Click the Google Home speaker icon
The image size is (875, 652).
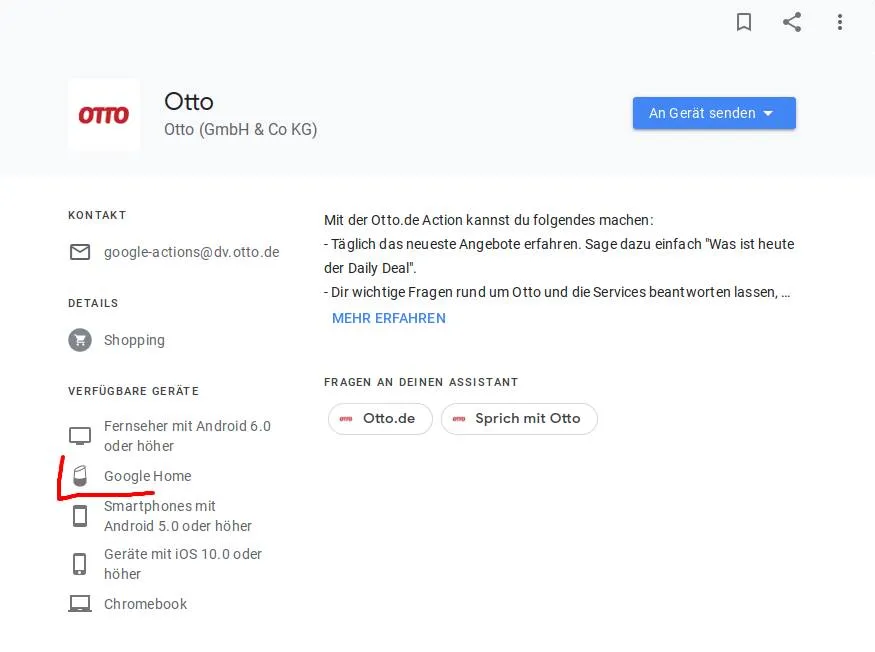coord(80,476)
